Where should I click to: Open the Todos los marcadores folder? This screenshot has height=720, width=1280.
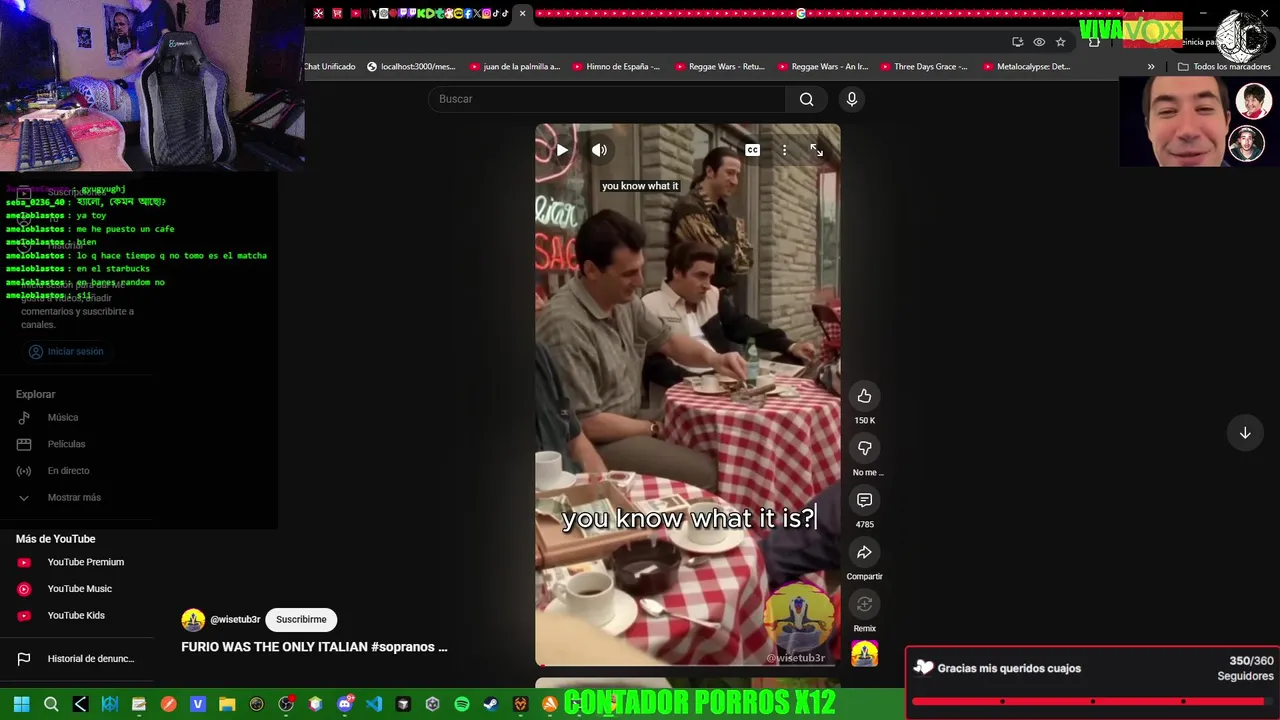pyautogui.click(x=1224, y=67)
